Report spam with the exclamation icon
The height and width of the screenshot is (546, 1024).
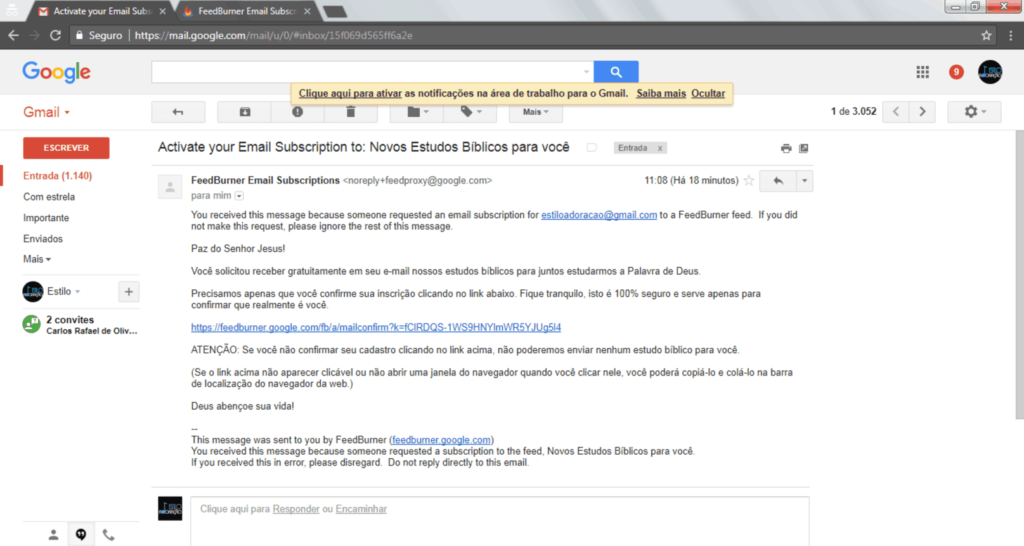(297, 112)
